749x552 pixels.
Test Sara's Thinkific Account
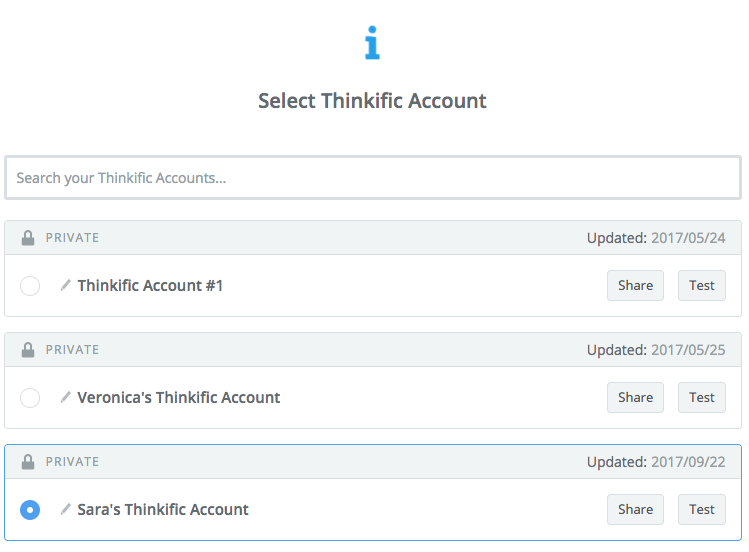click(x=702, y=510)
